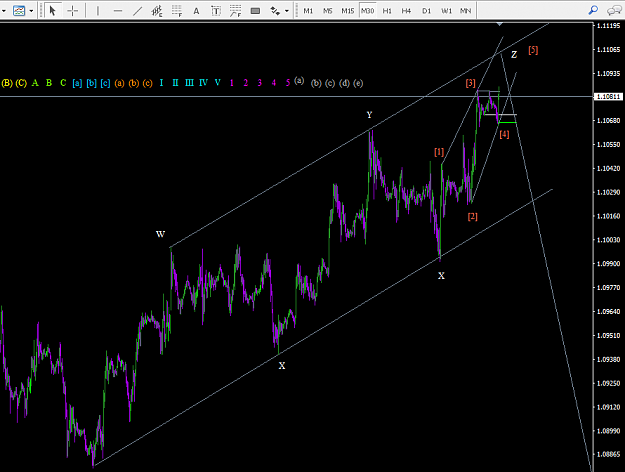Select the blue [a] wave label
The height and width of the screenshot is (472, 625).
click(77, 83)
